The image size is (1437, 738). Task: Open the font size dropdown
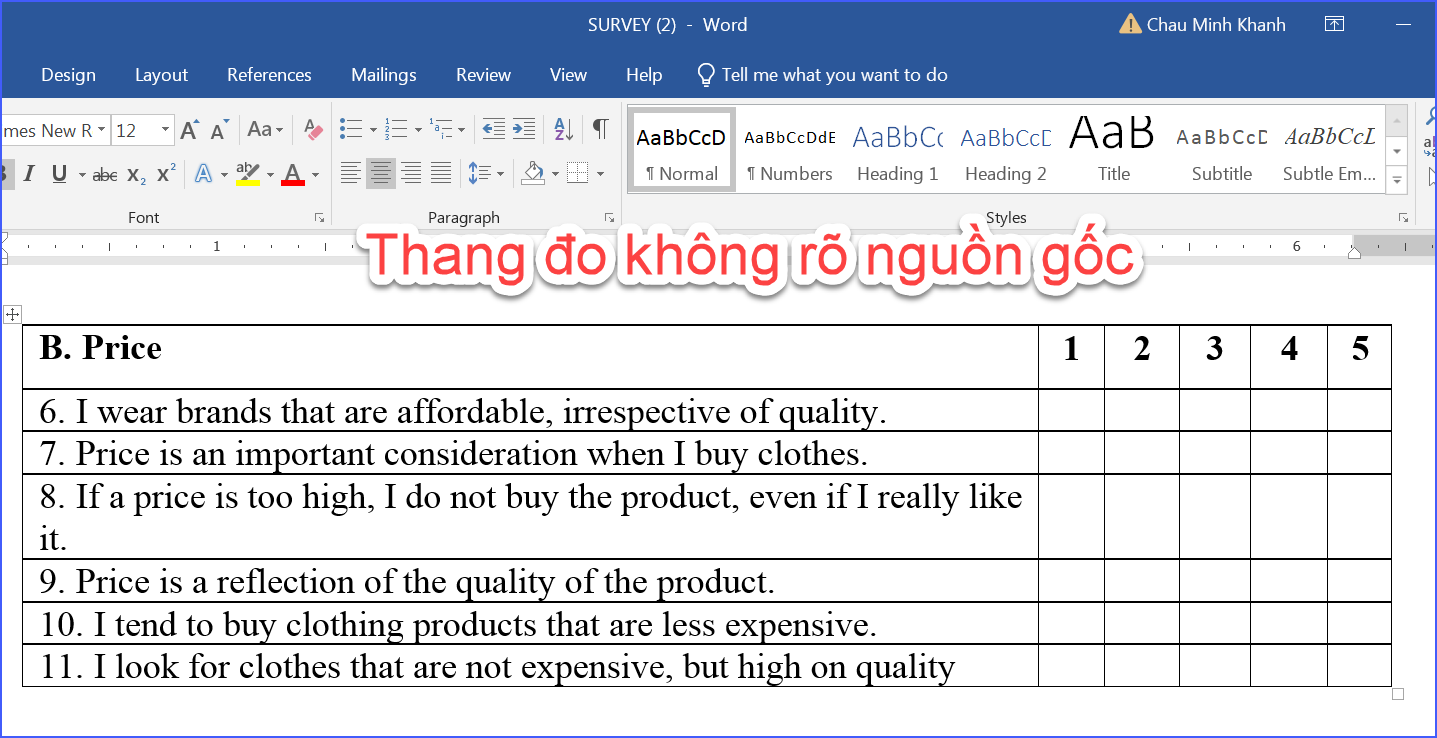tap(165, 130)
